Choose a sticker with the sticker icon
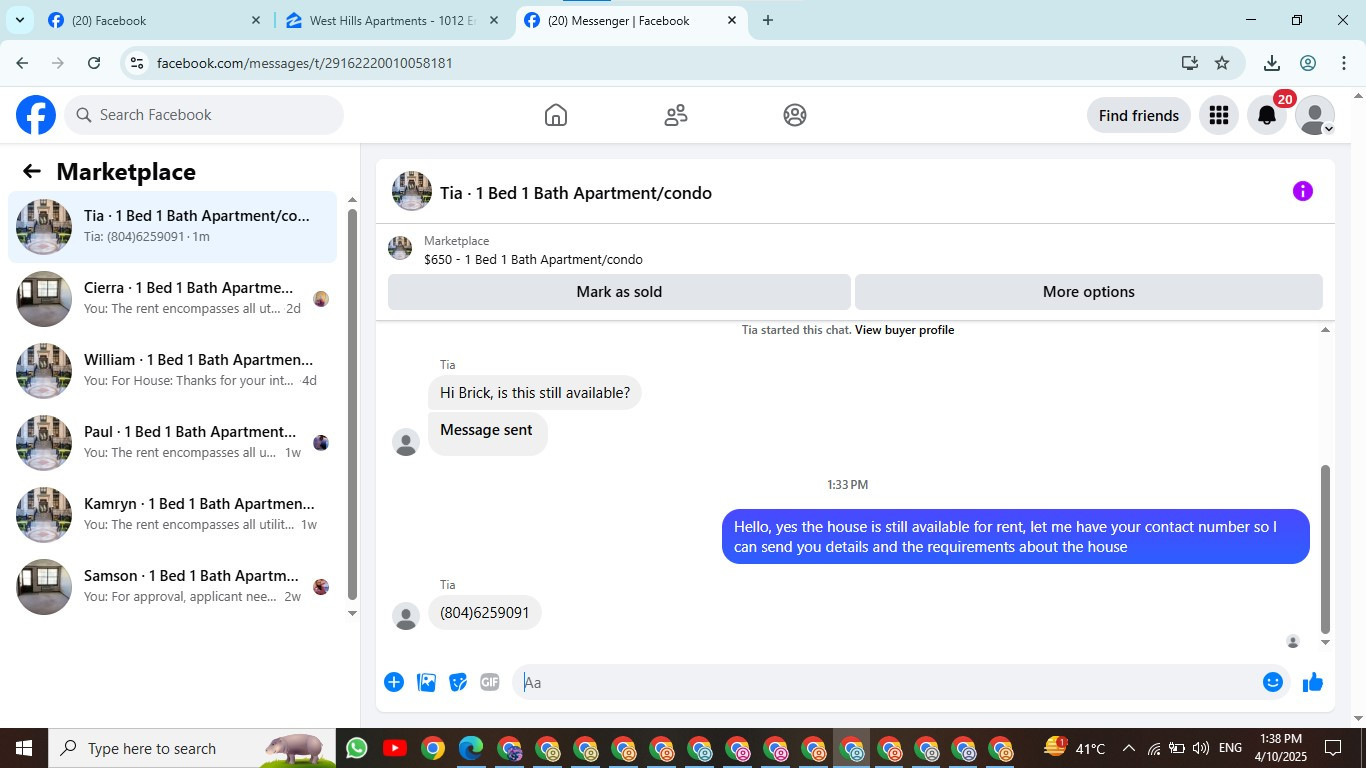 pyautogui.click(x=458, y=682)
